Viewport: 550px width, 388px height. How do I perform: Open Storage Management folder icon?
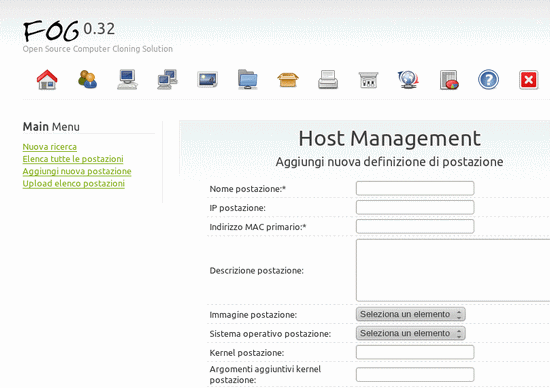[248, 80]
